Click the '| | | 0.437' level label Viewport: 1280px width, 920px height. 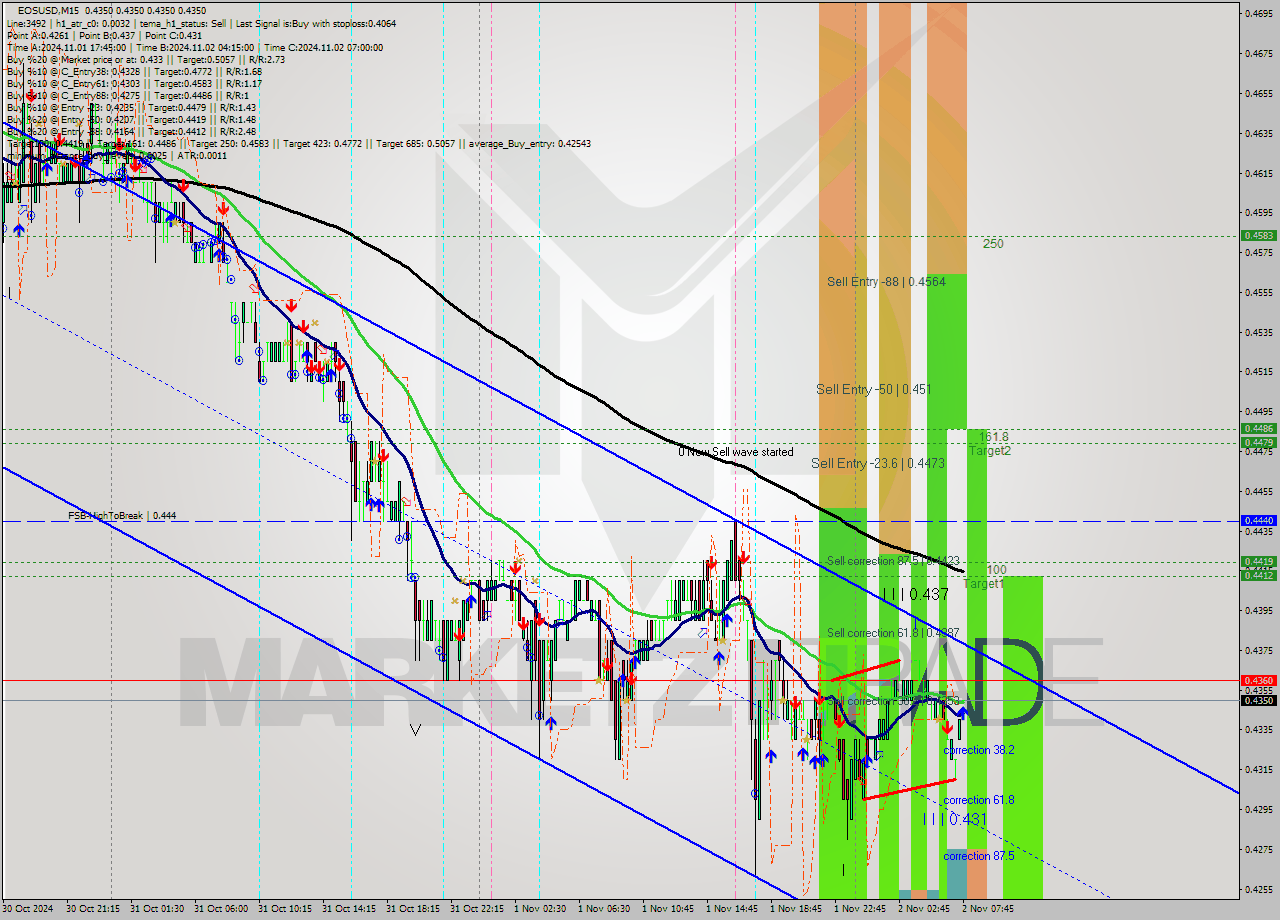point(916,595)
